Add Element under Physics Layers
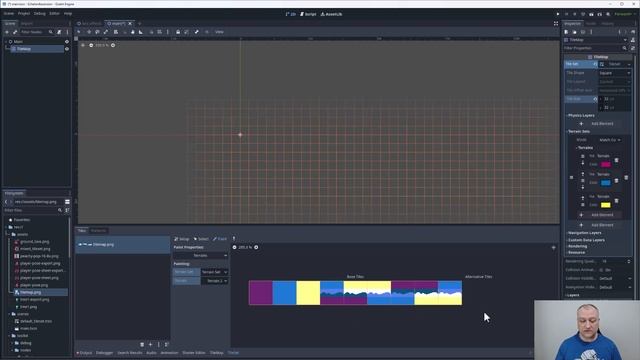The width and height of the screenshot is (640, 360). click(x=598, y=124)
